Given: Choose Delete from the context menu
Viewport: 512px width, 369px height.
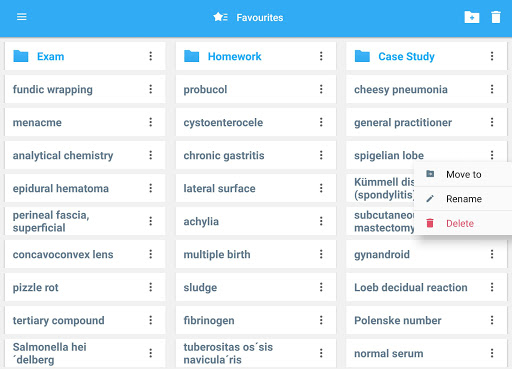Looking at the screenshot, I should coord(463,223).
